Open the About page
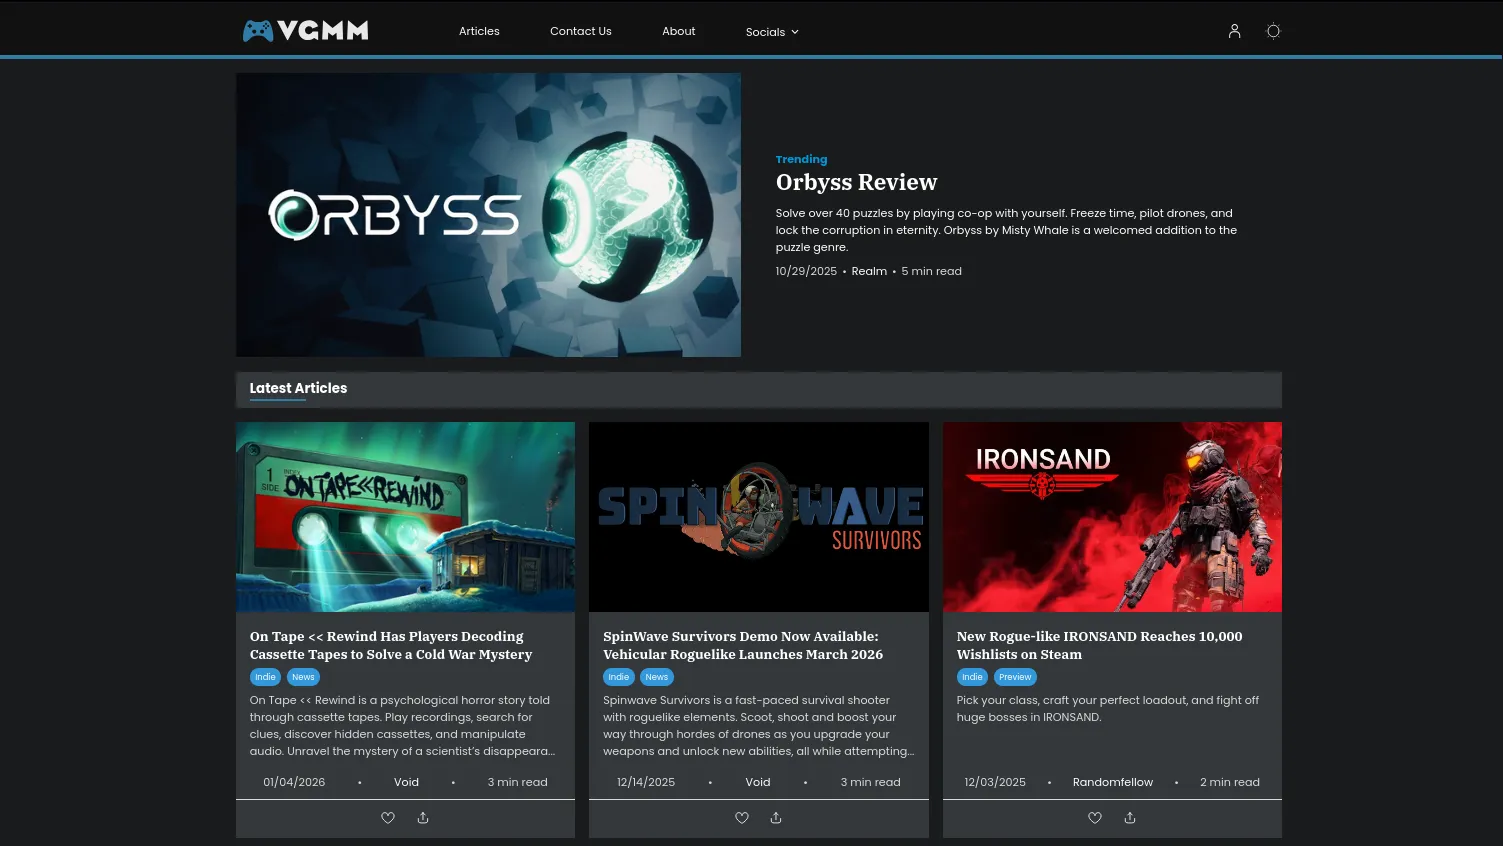Screen dimensions: 1503x846 pyautogui.click(x=679, y=31)
